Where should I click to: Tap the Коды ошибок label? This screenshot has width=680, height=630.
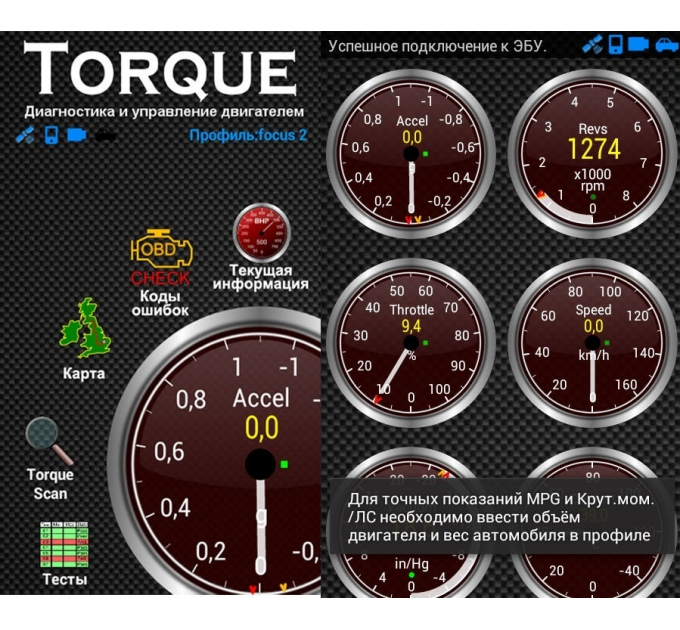coord(160,303)
